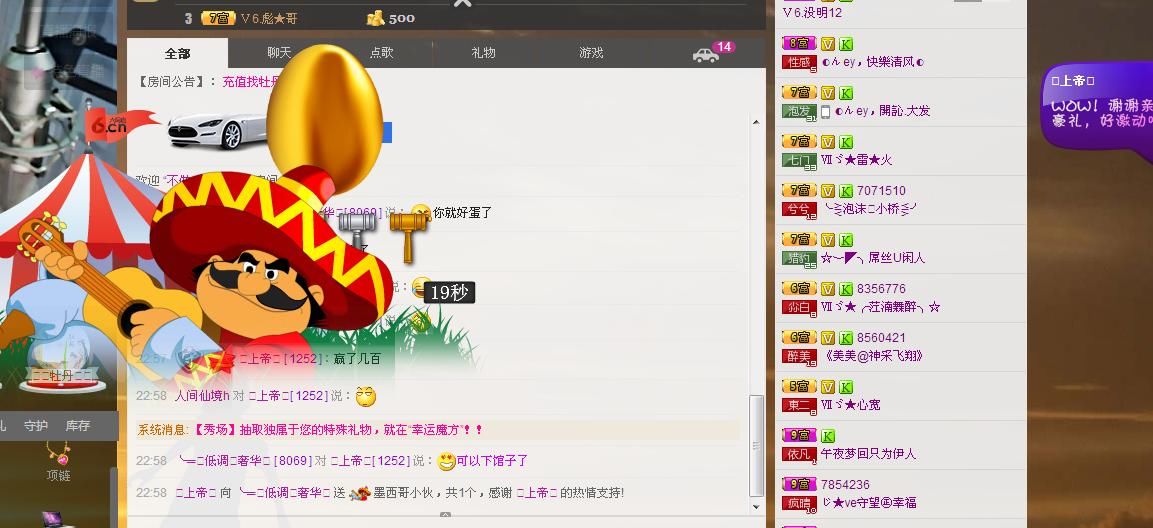The image size is (1153, 528).
Task: Click the smiley emoji before 可以下馆子了
Action: (x=446, y=461)
